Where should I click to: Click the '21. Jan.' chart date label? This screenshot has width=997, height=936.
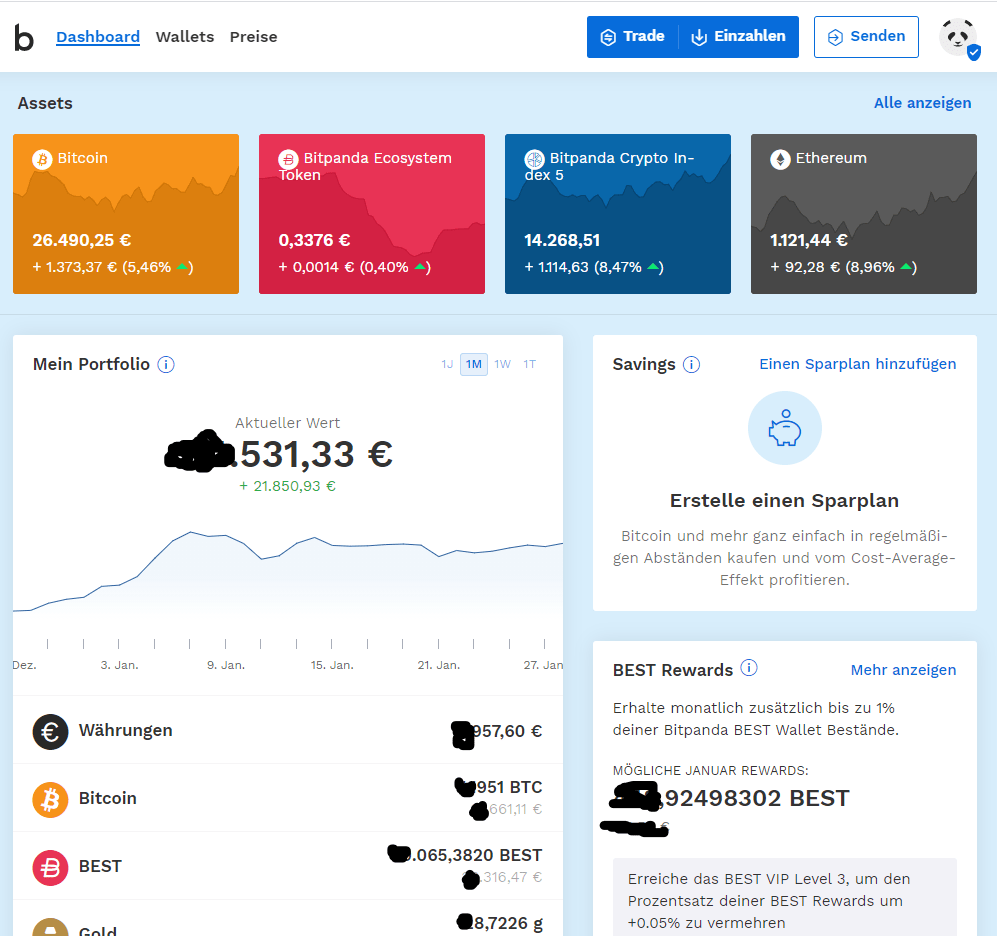point(439,665)
